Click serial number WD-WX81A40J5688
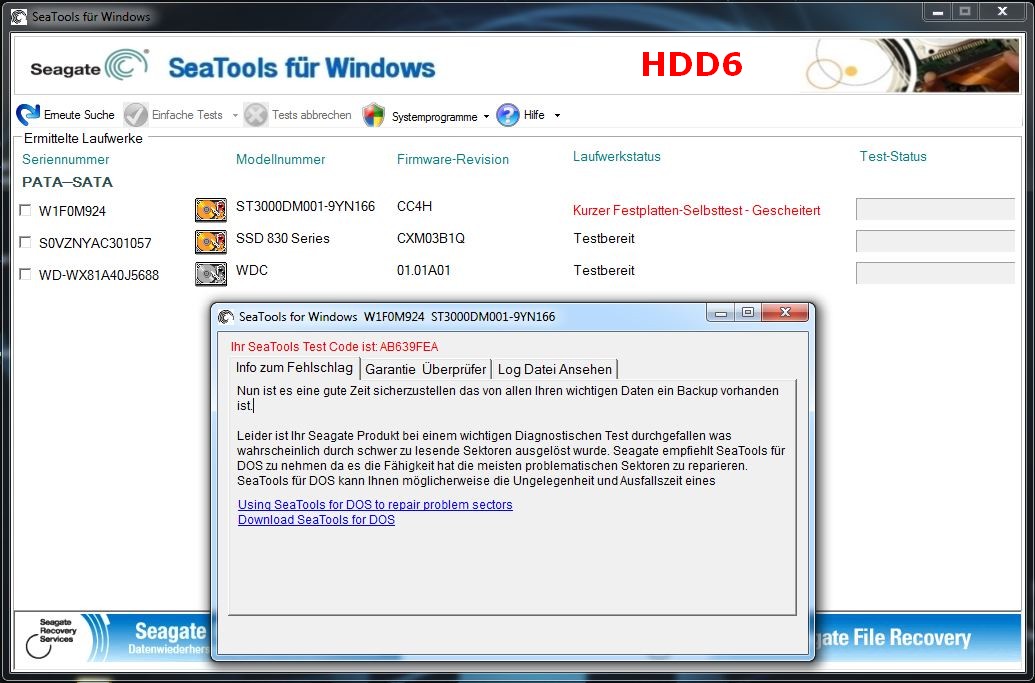Screen dimensions: 1035x683 pyautogui.click(x=98, y=275)
